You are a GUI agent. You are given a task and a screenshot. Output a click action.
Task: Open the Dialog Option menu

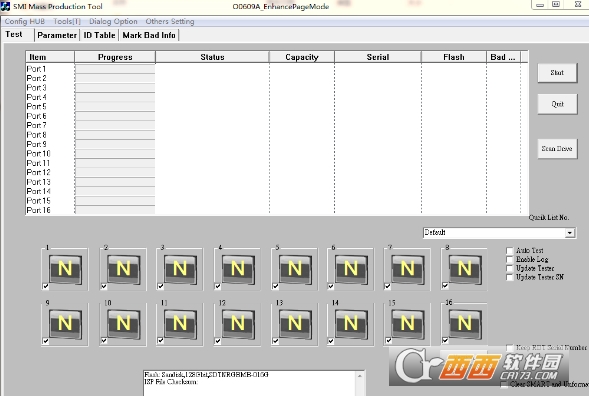(x=113, y=21)
